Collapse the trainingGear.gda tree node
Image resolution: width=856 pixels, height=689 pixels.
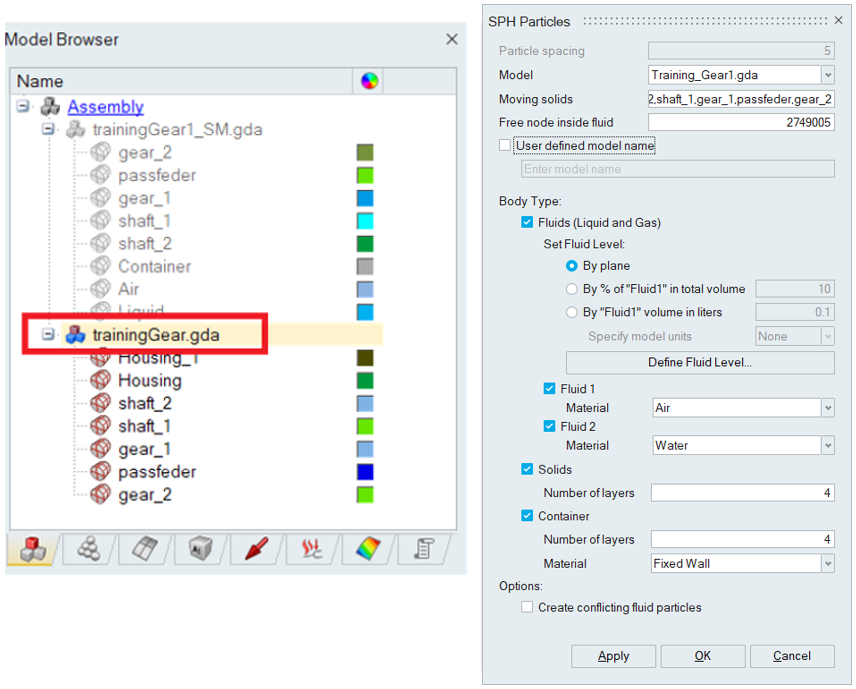point(48,335)
